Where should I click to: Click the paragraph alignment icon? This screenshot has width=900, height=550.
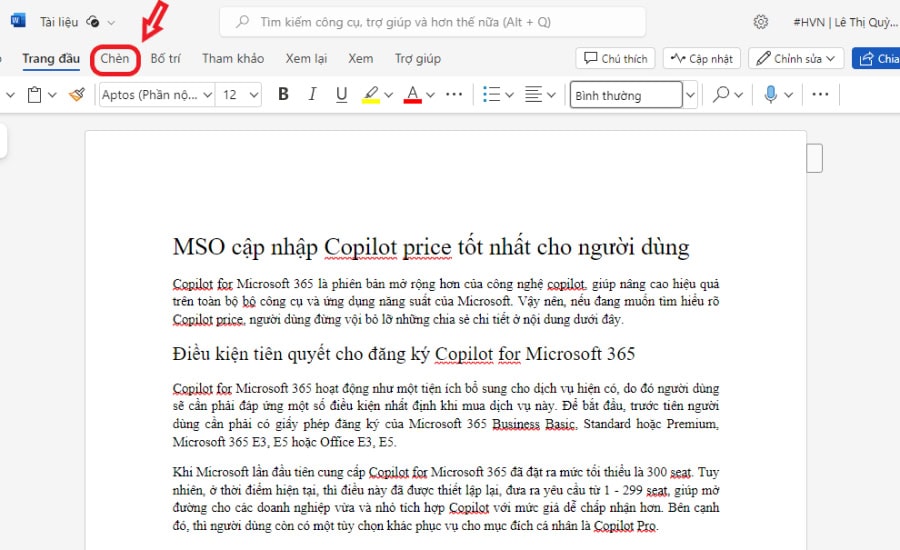533,94
